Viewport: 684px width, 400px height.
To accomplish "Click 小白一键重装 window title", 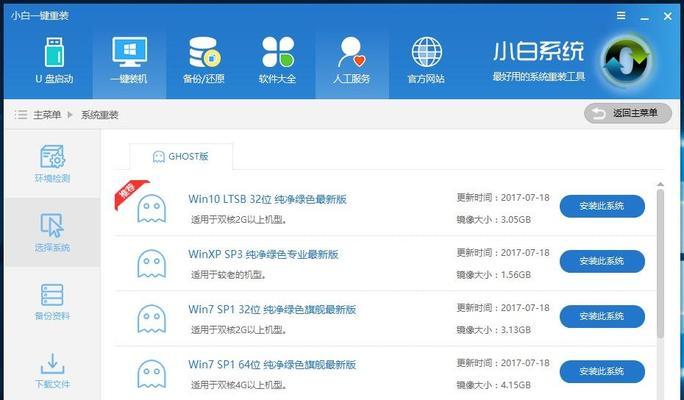I will click(x=40, y=16).
